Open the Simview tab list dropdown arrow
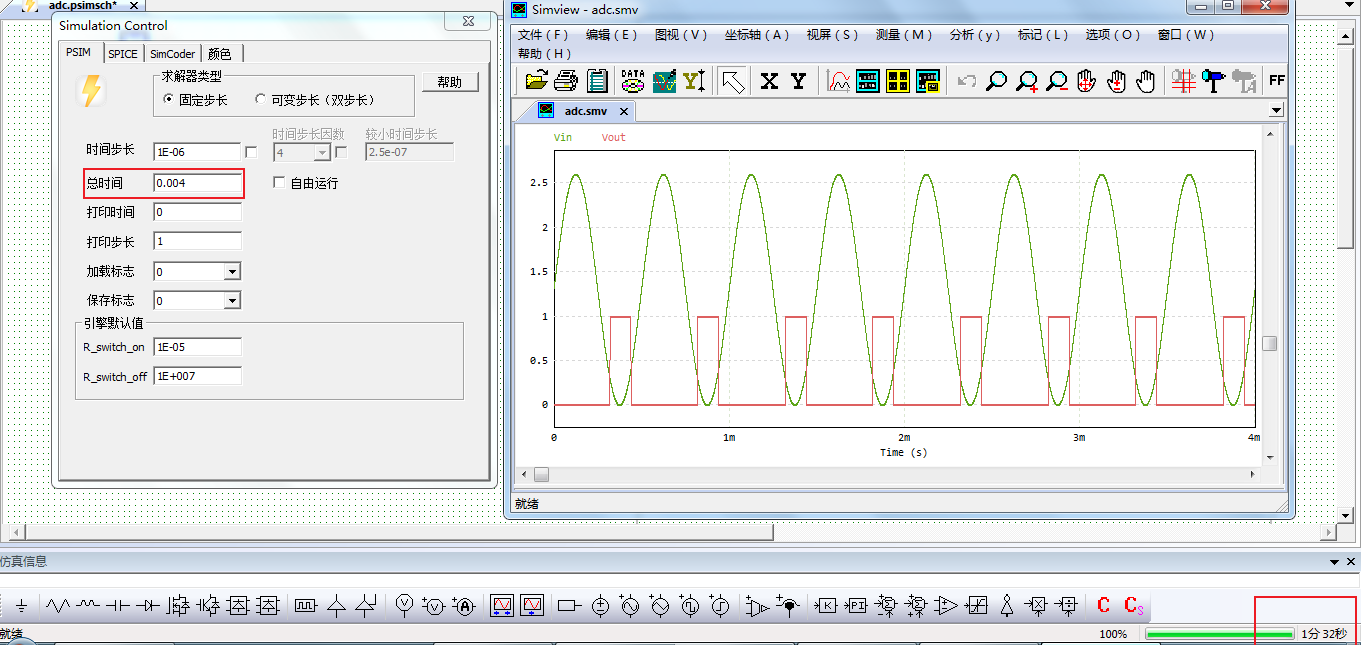 tap(1276, 110)
